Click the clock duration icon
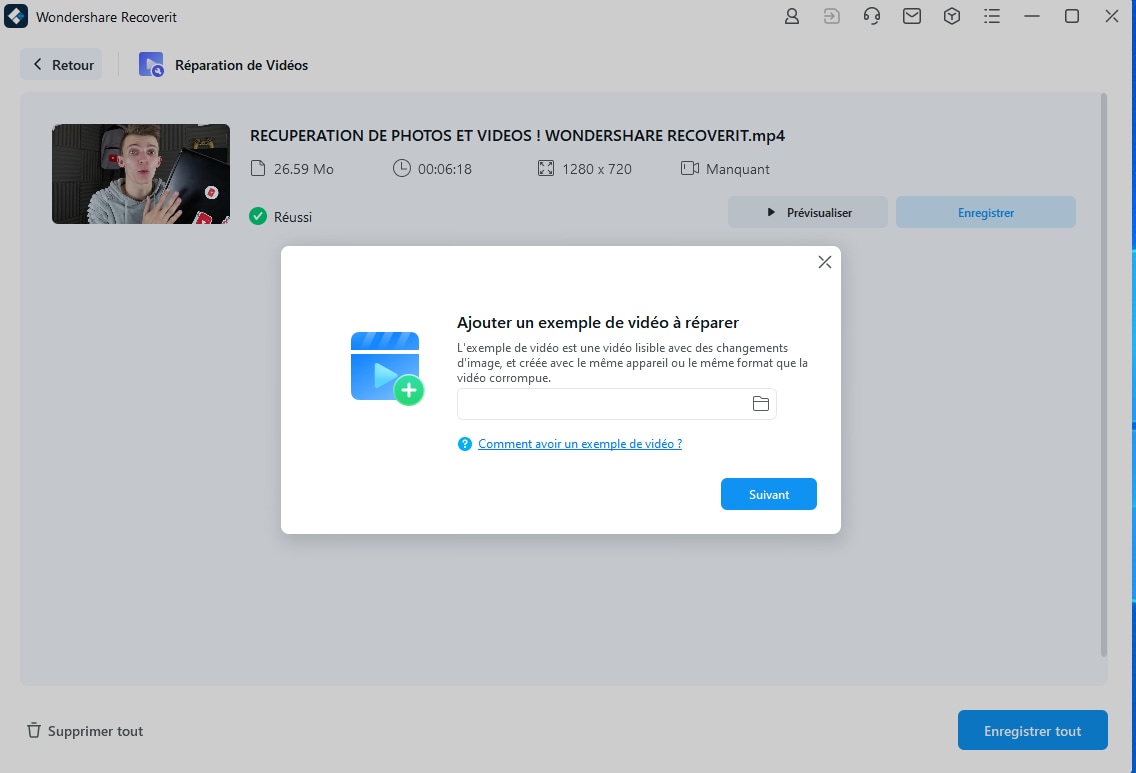Viewport: 1136px width, 773px height. click(x=401, y=168)
